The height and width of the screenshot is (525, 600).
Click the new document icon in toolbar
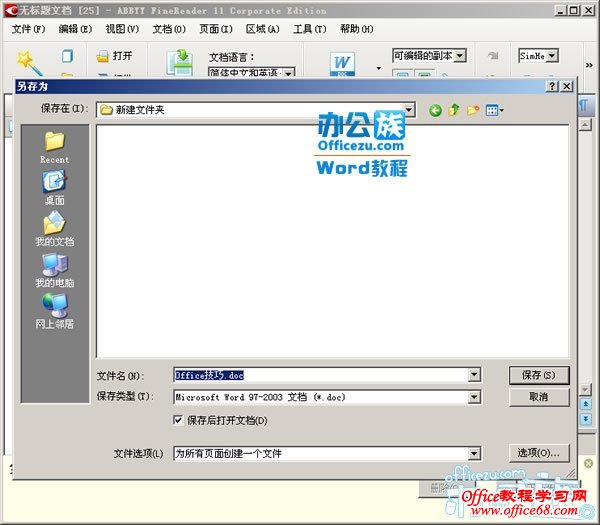pyautogui.click(x=67, y=56)
